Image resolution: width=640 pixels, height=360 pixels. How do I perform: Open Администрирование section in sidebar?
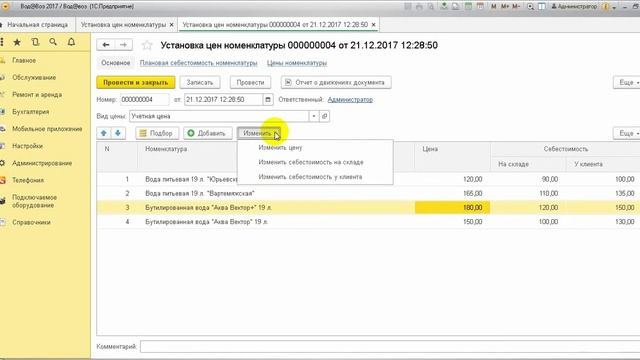coord(42,163)
